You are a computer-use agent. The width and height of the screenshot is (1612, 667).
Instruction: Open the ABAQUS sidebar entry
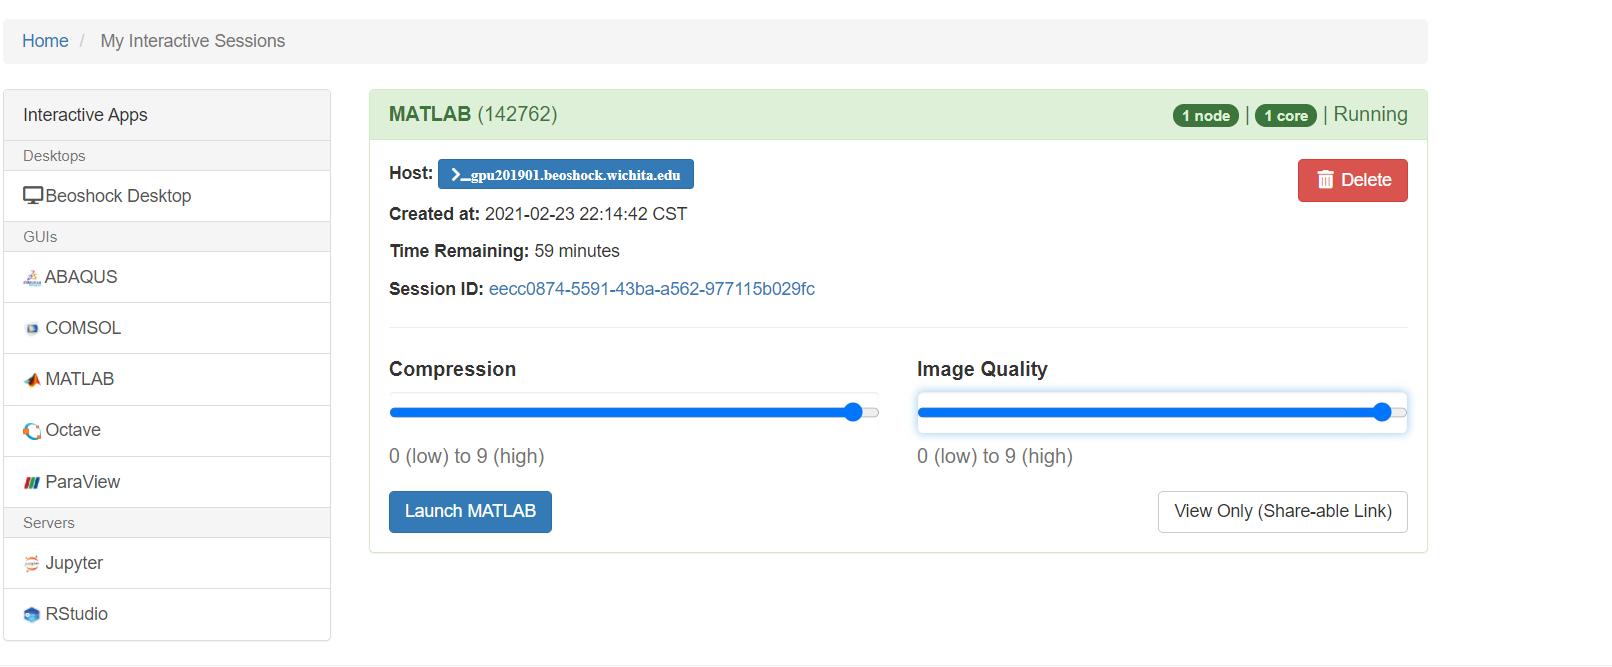coord(167,277)
